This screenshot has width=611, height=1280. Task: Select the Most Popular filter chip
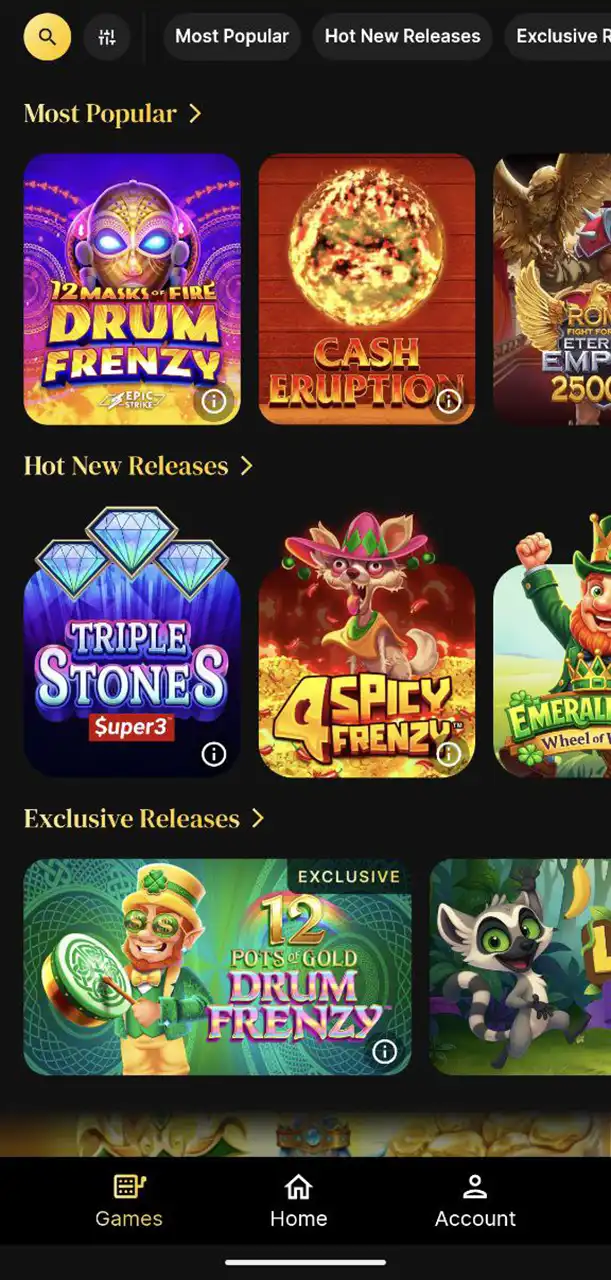coord(232,37)
